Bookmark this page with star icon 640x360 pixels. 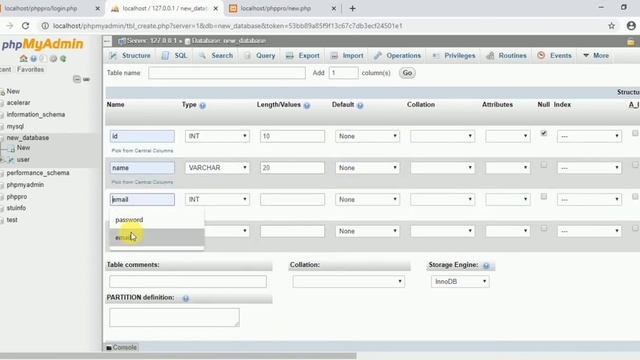pos(611,26)
